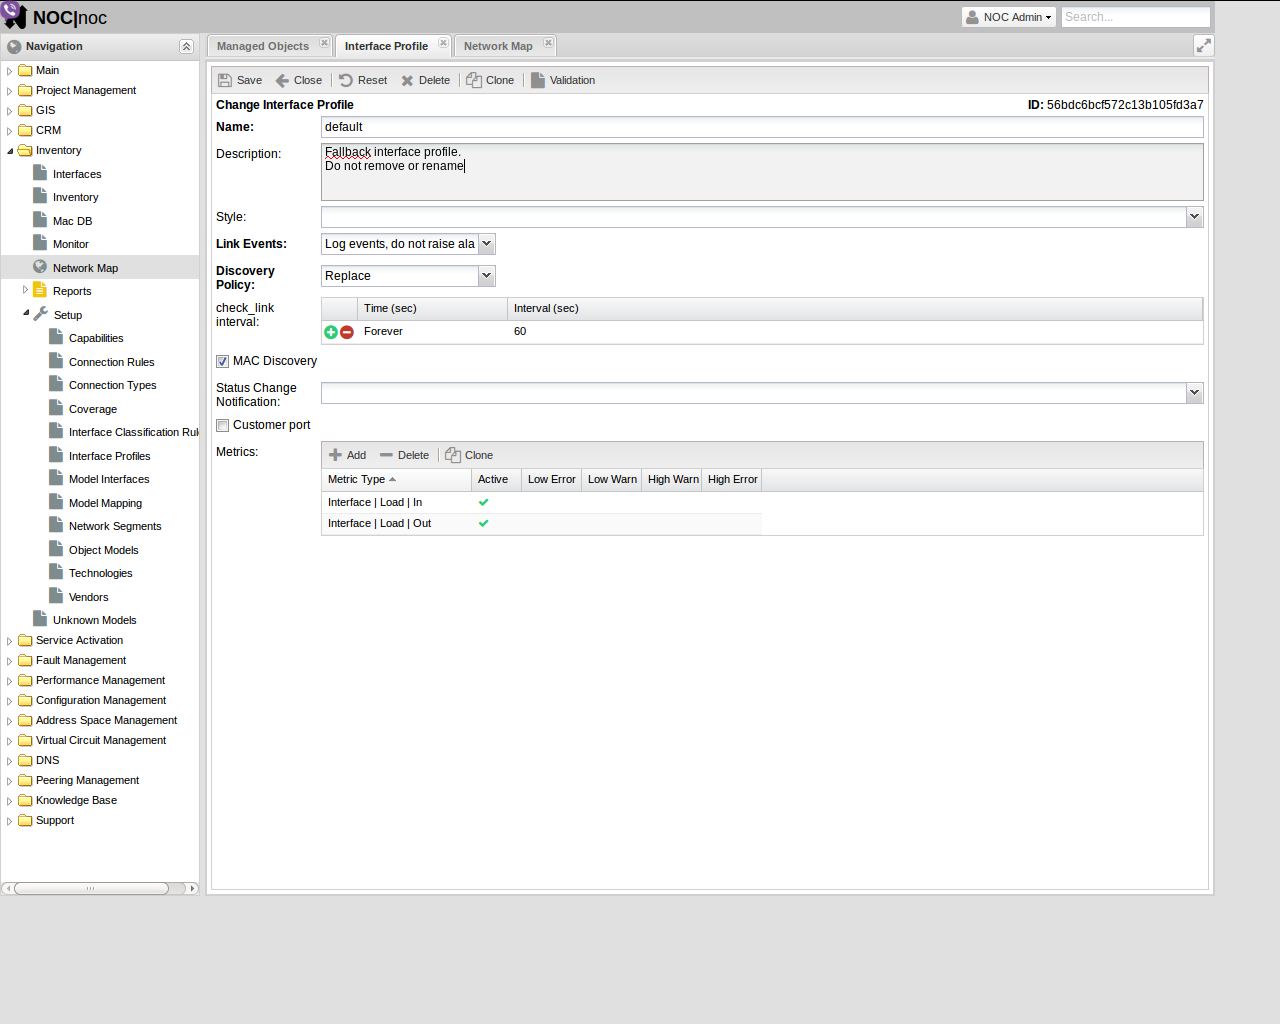
Task: Select the Interface | Load | In row
Action: [541, 502]
